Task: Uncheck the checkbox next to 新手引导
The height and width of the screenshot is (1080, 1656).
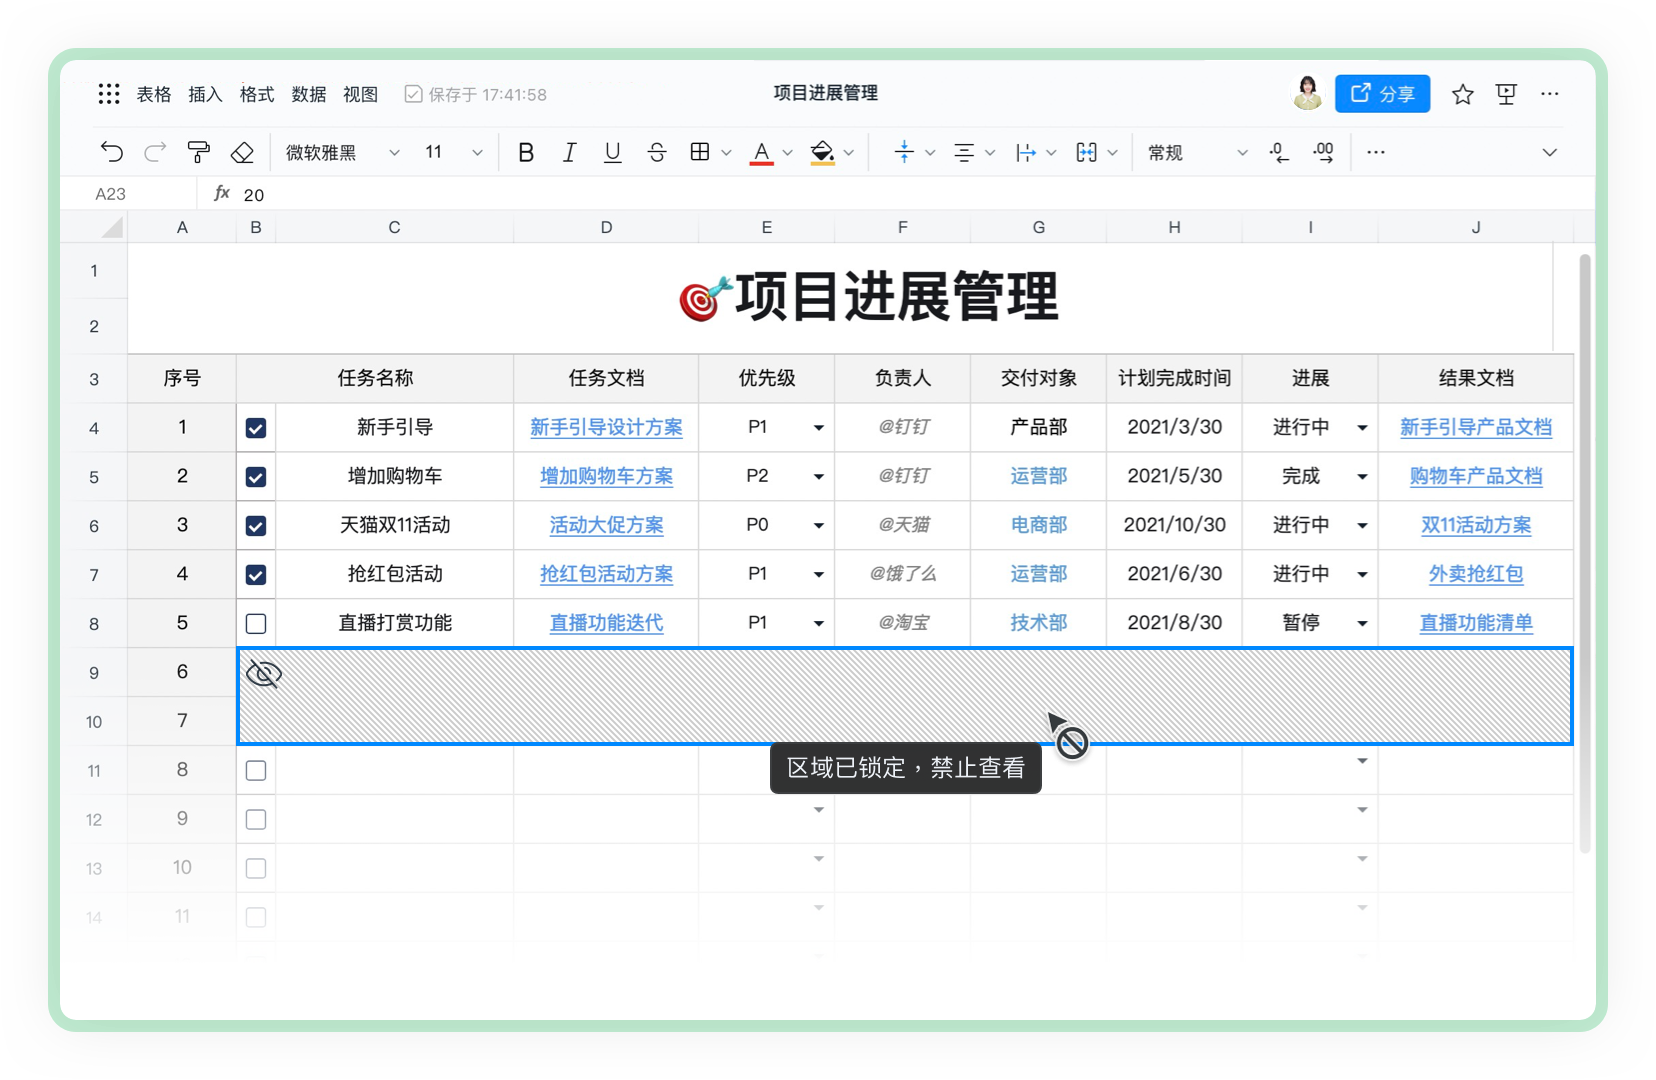Action: pos(256,427)
